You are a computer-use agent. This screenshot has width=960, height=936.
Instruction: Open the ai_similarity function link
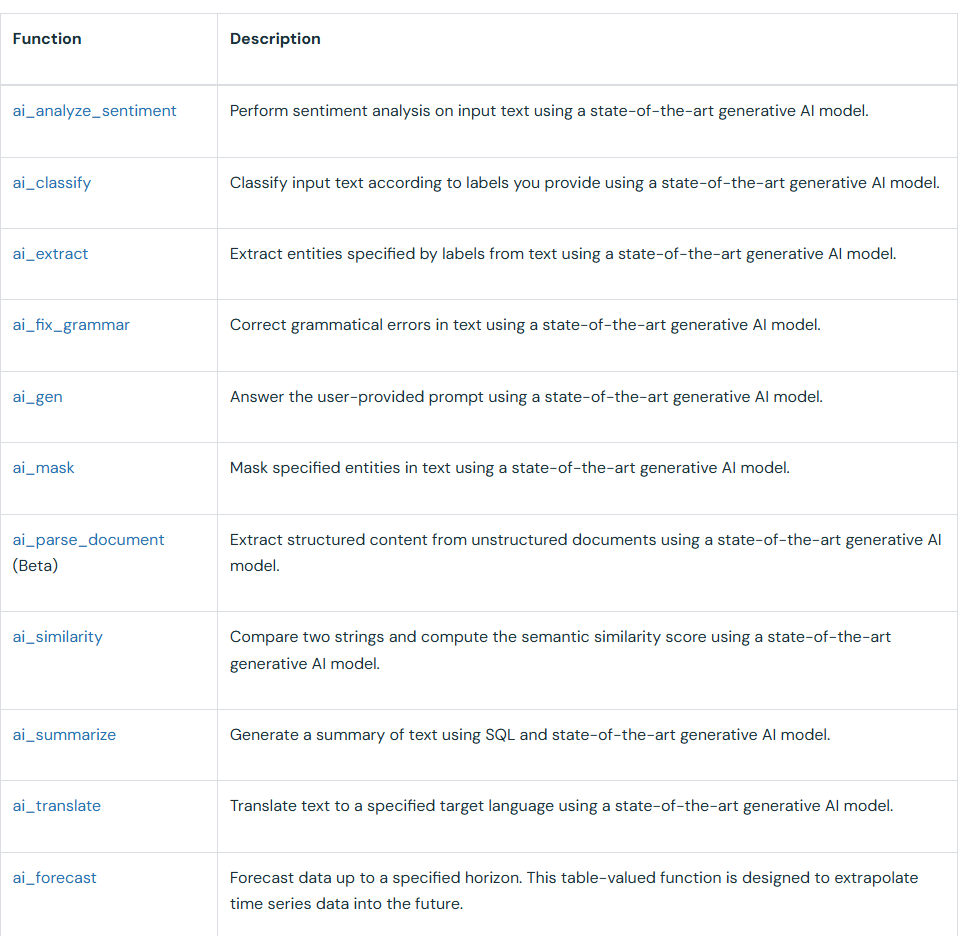[57, 637]
